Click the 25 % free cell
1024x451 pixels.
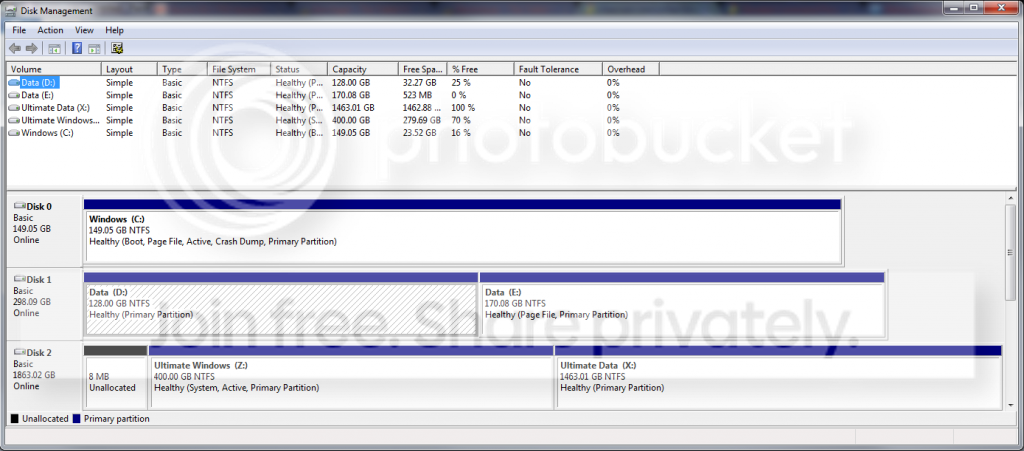(x=462, y=83)
